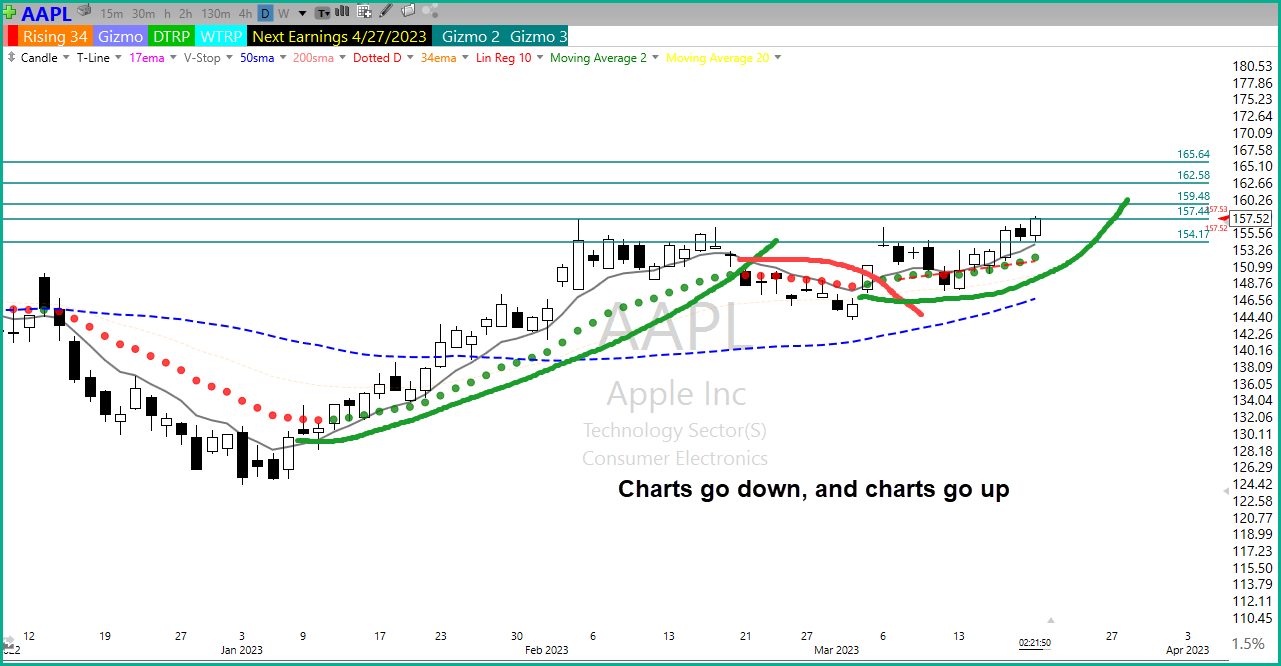Click the AAPL ticker symbol title
This screenshot has width=1281, height=666.
46,13
